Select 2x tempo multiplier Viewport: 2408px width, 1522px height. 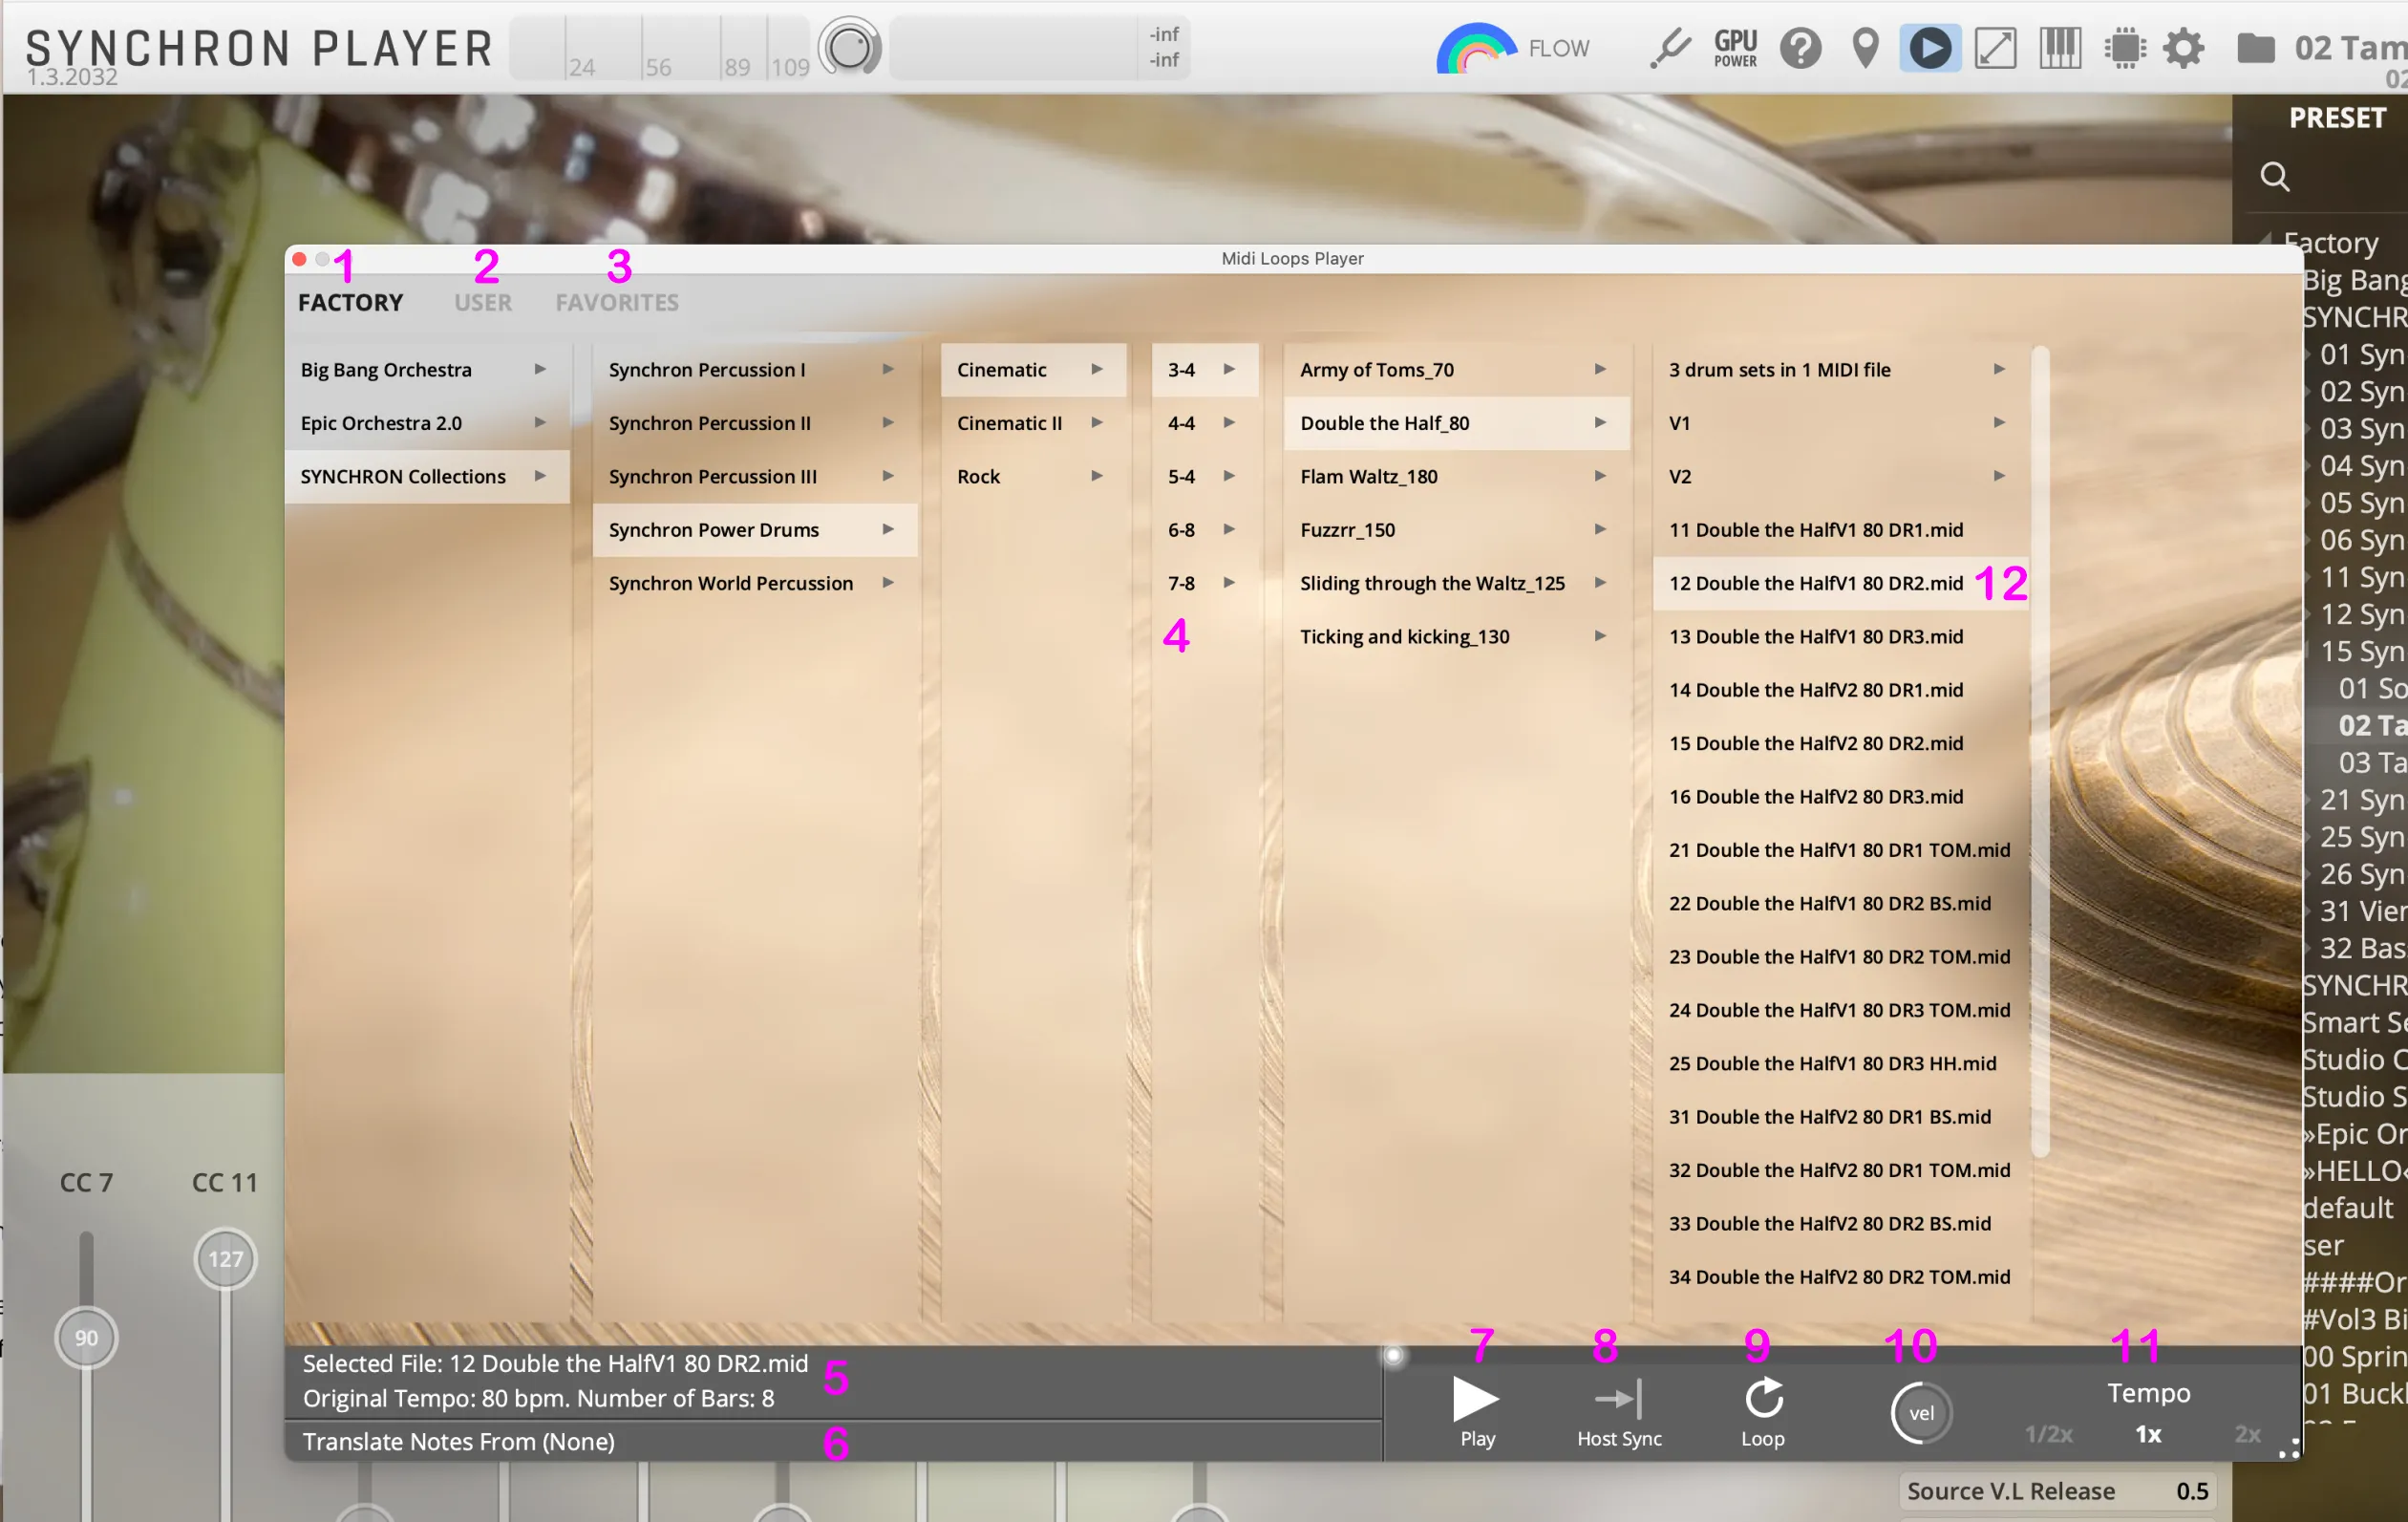(2247, 1434)
